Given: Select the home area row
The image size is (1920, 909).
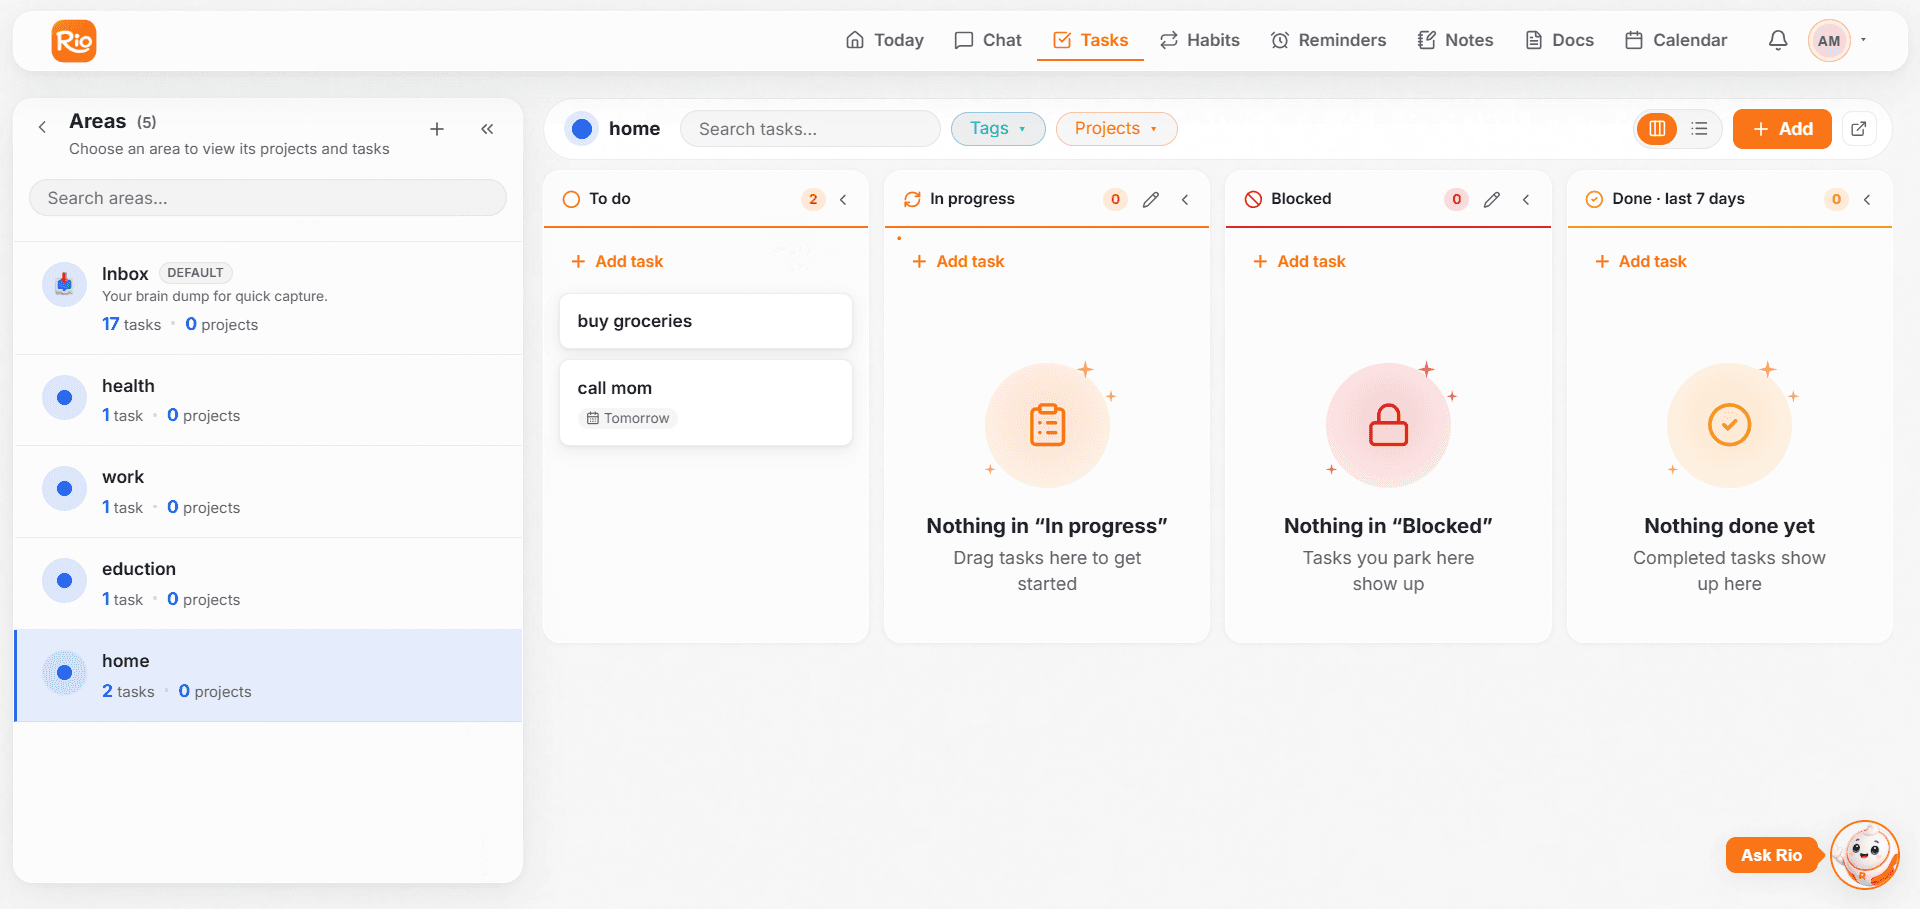Looking at the screenshot, I should [x=268, y=676].
